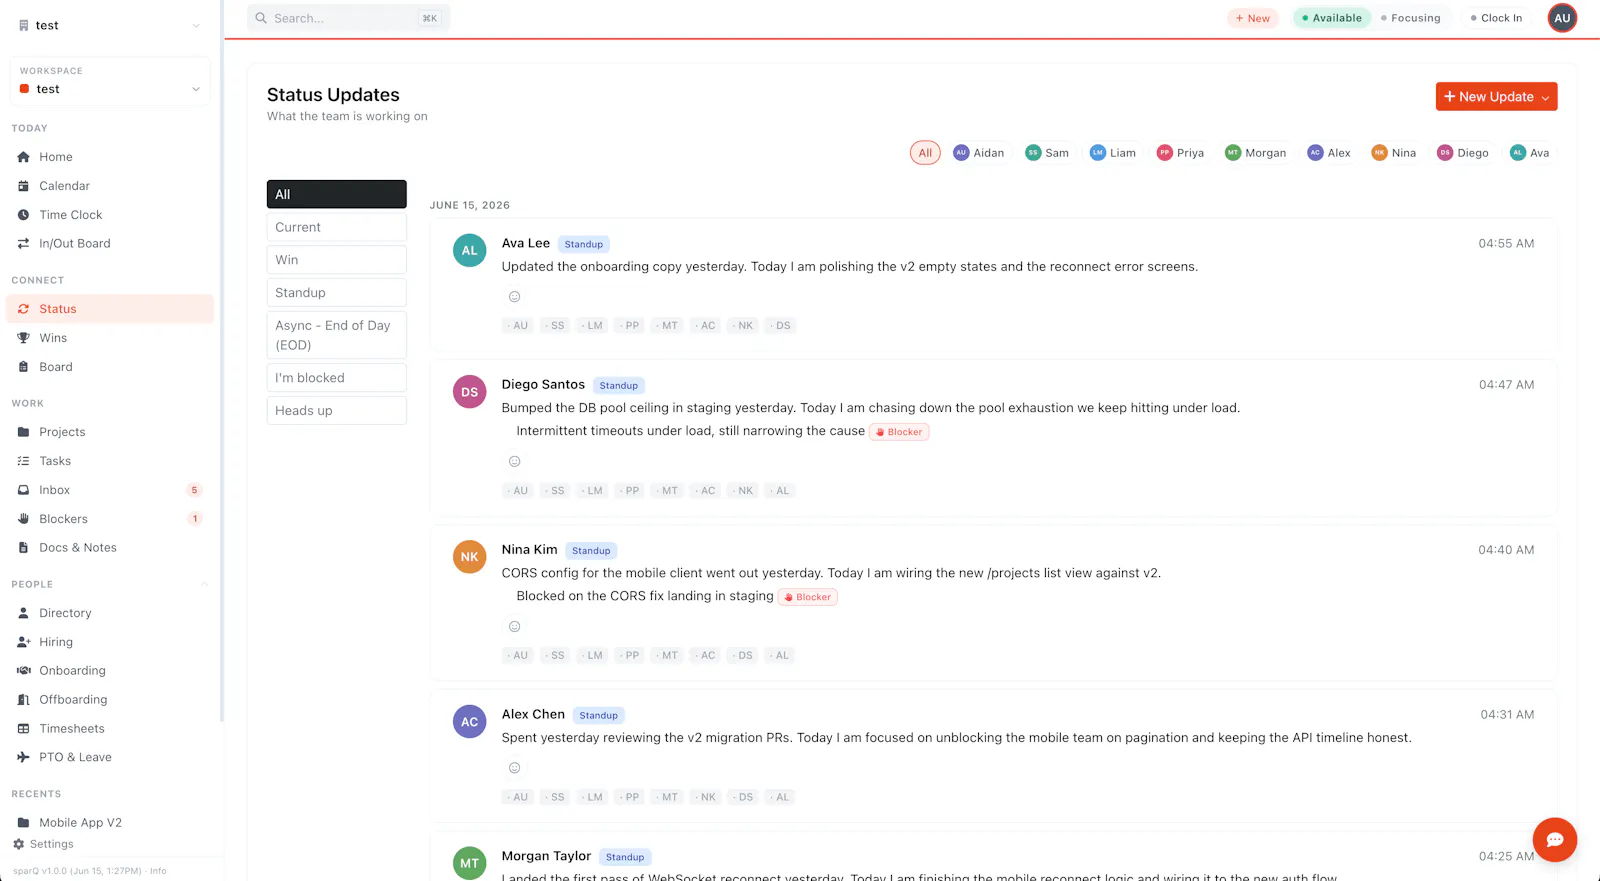The width and height of the screenshot is (1600, 881).
Task: Filter updates by Ava
Action: pos(1530,153)
